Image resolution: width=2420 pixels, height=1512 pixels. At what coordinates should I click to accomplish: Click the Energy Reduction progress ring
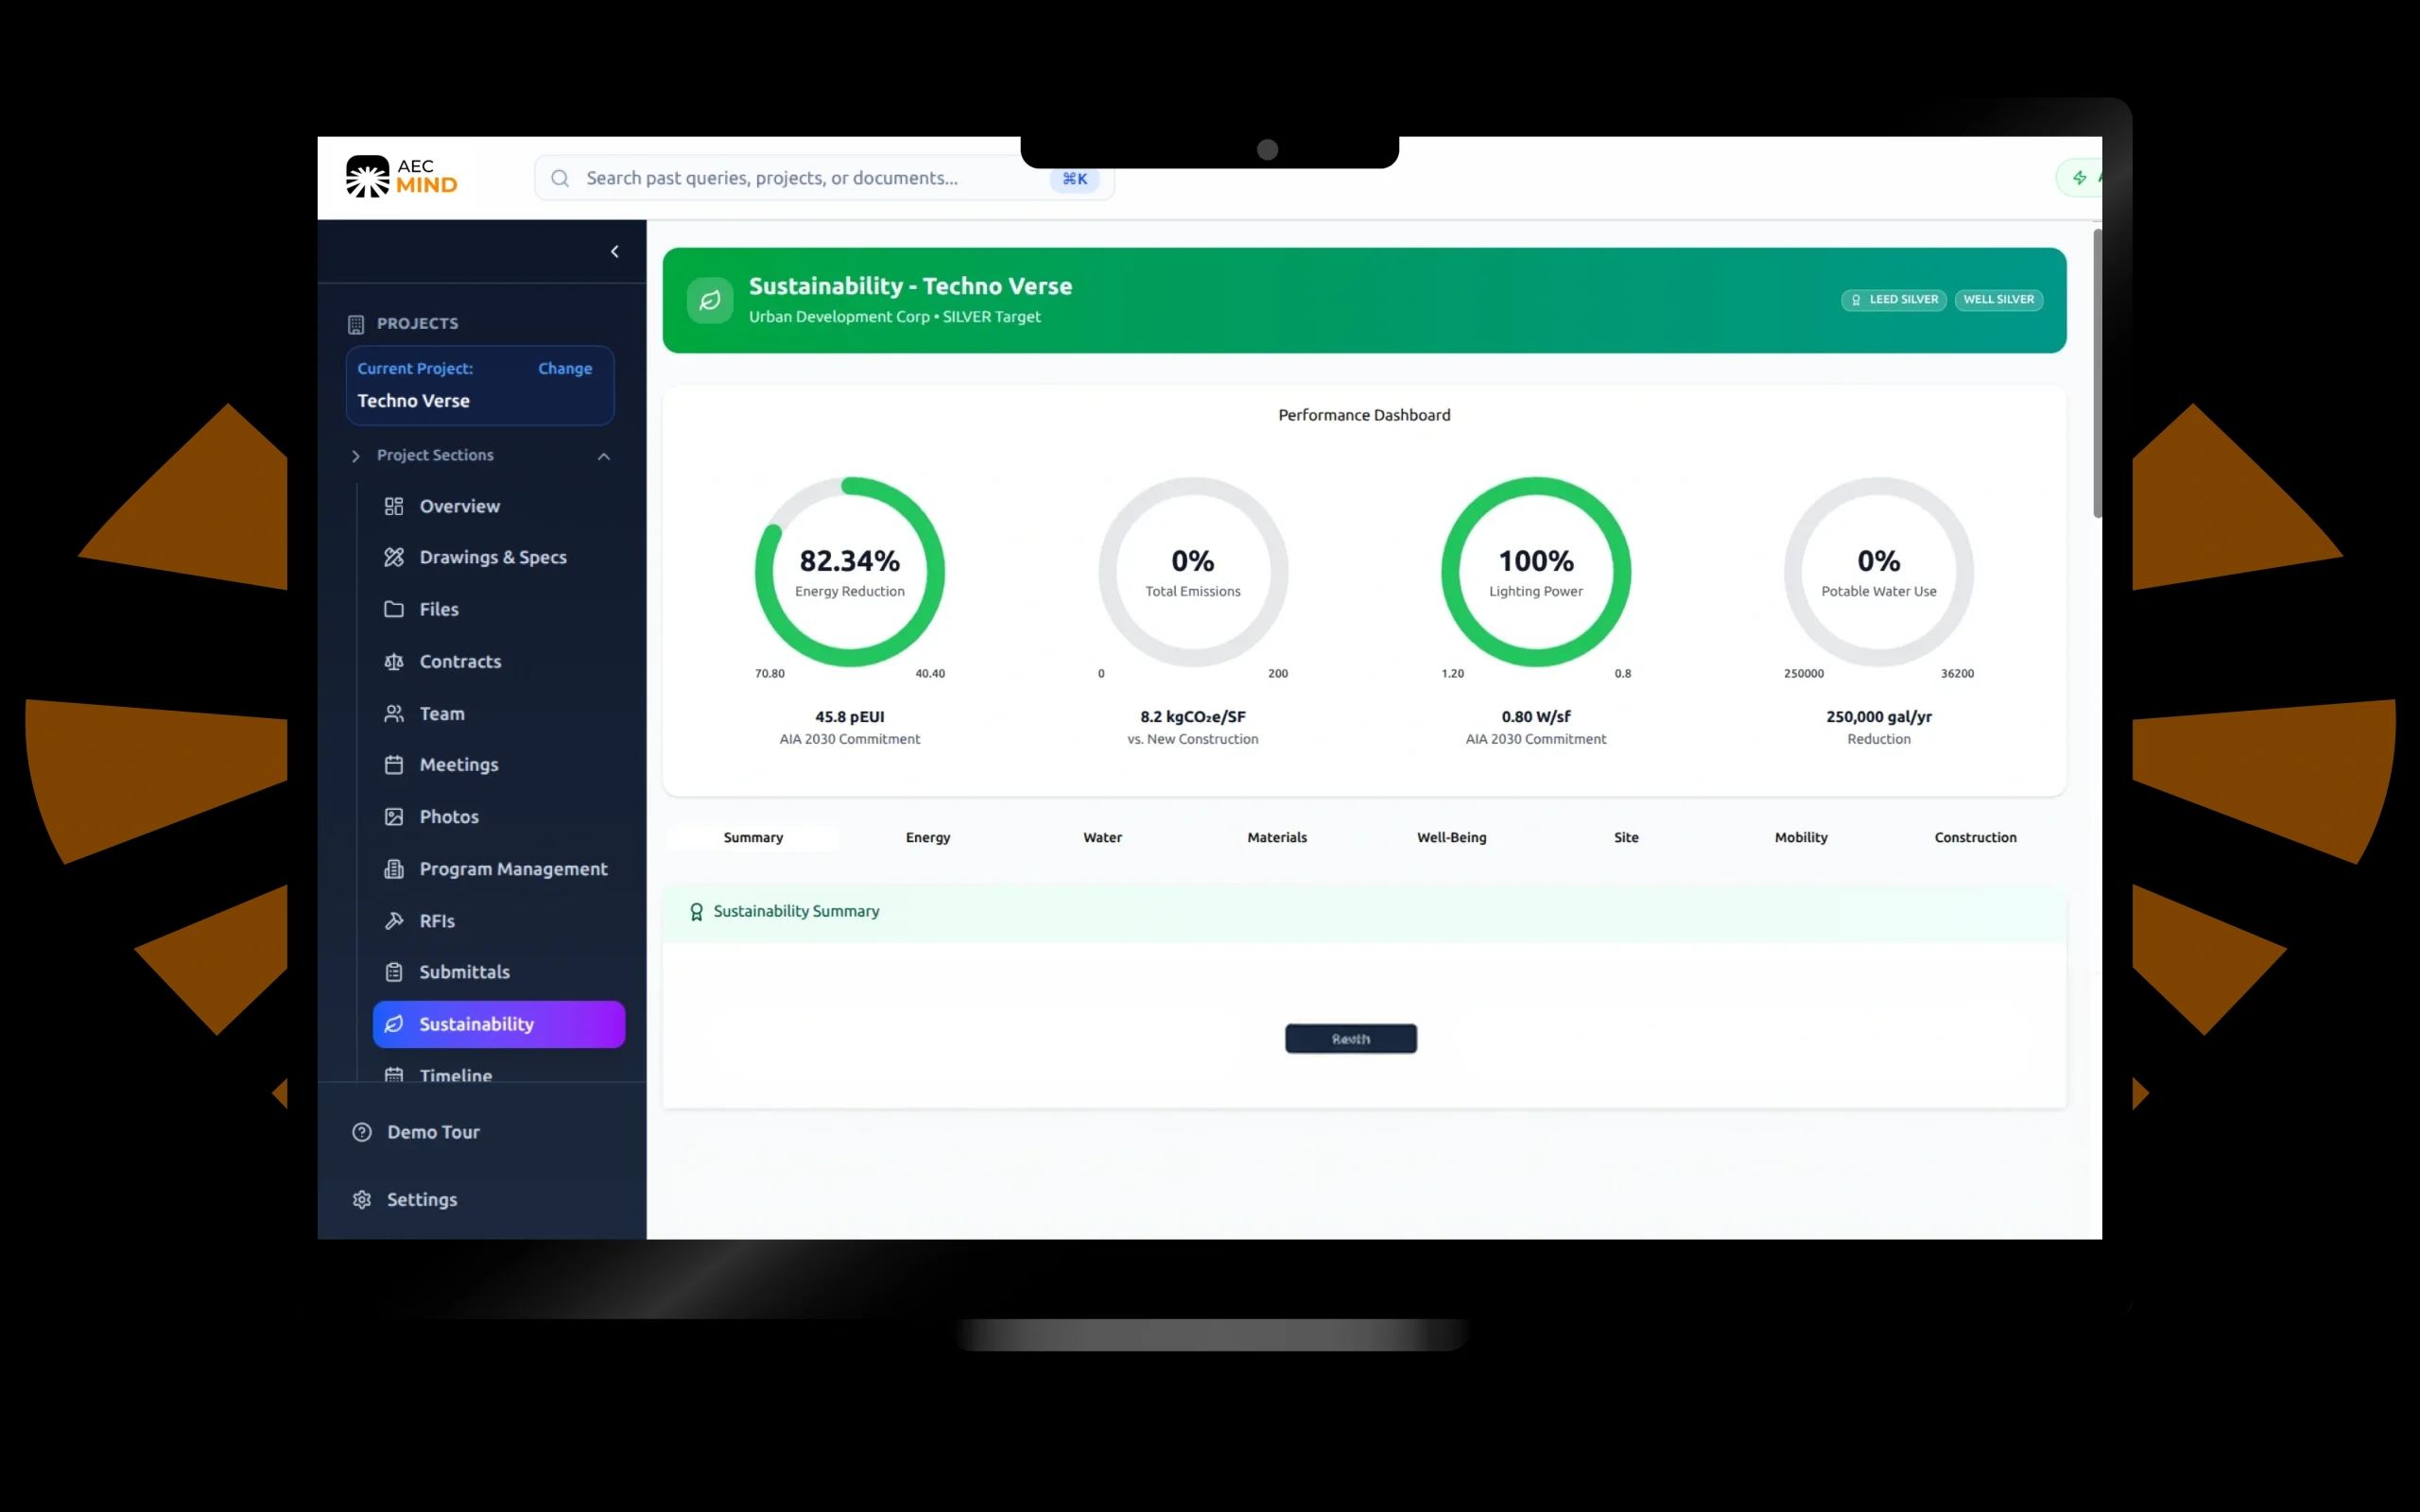click(849, 571)
